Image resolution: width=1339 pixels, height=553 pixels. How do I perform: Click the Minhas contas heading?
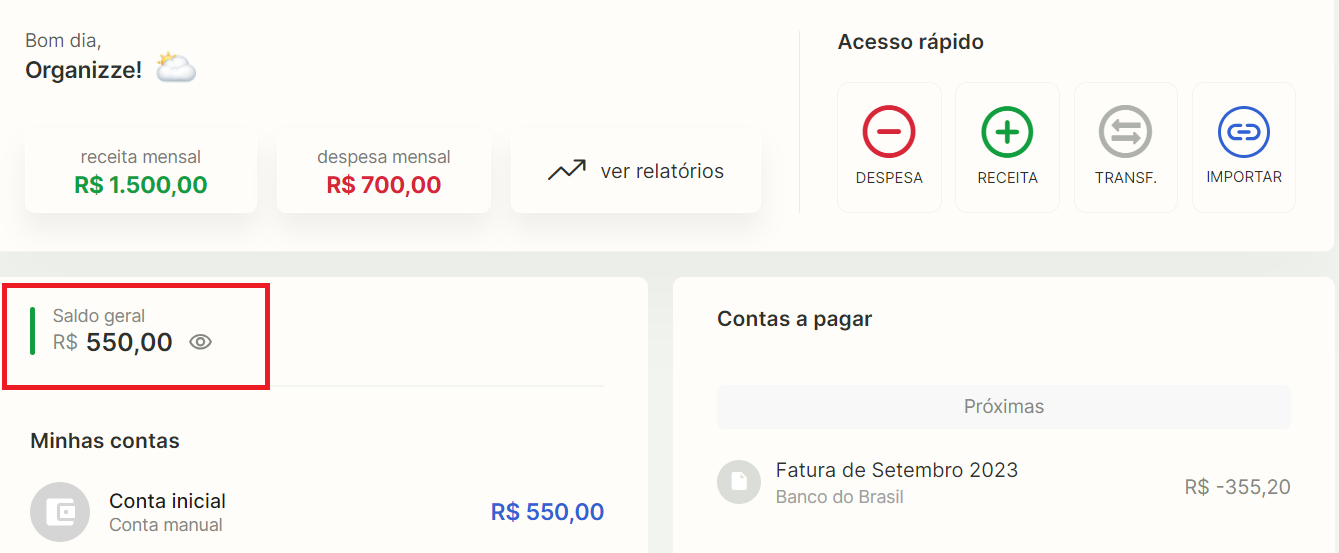(105, 441)
